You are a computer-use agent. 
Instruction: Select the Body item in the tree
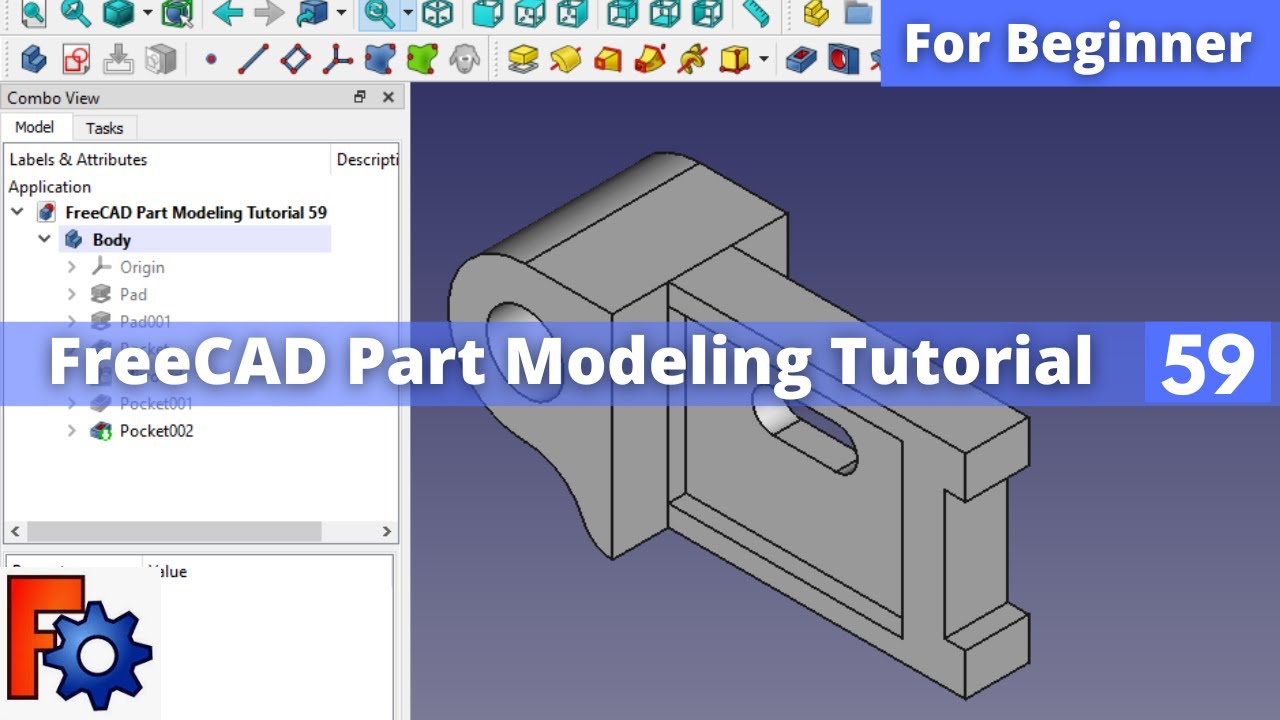pyautogui.click(x=112, y=240)
